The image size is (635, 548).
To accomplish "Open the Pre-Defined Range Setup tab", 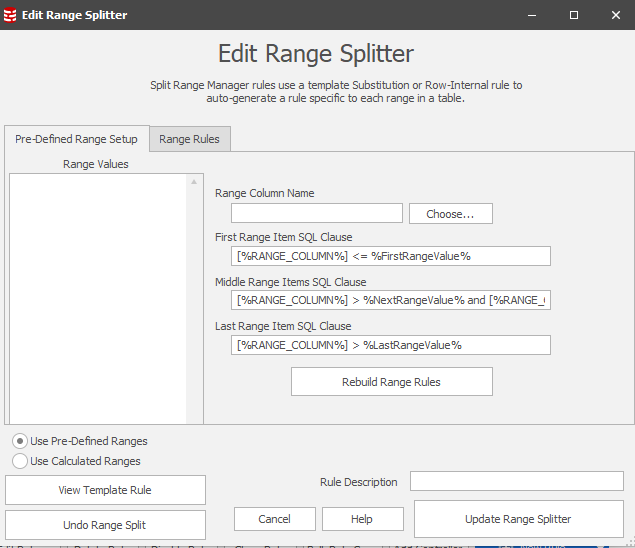I will point(76,139).
